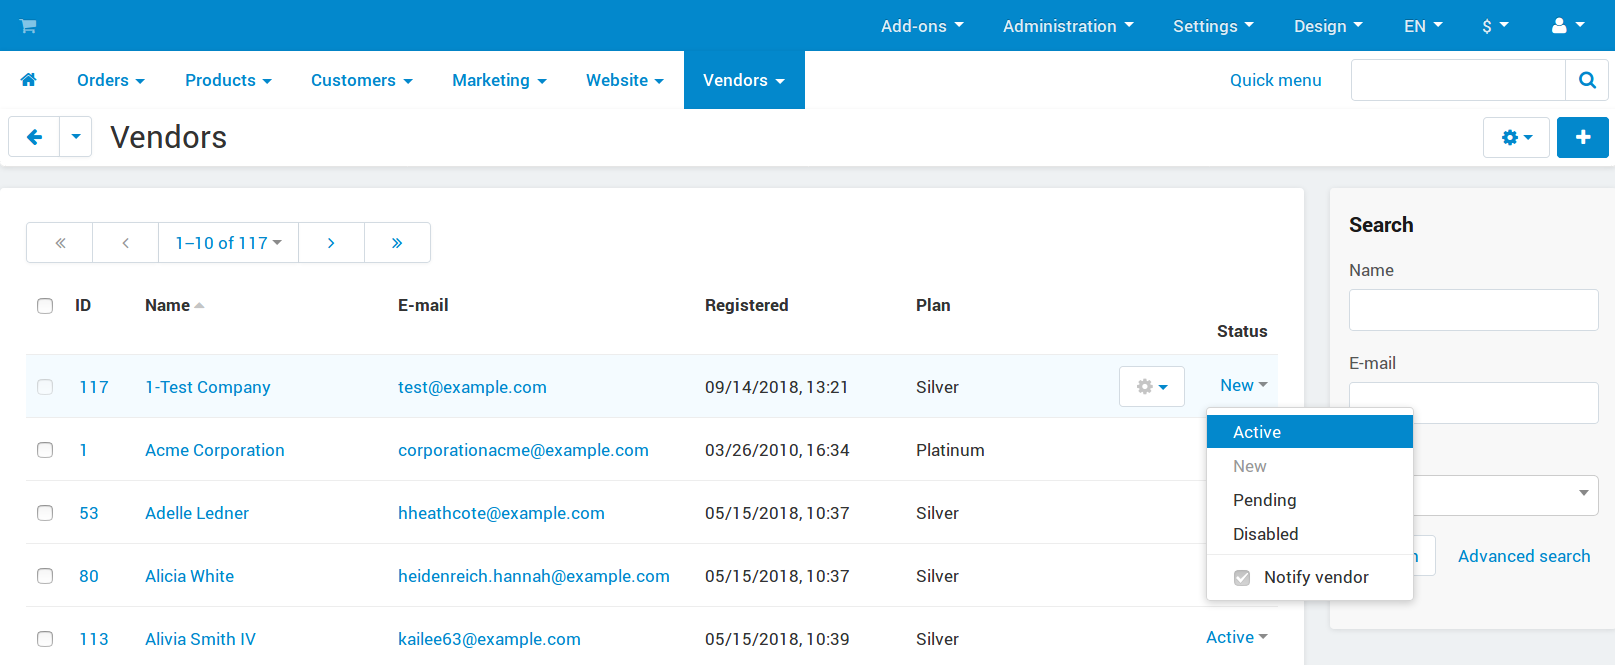Click email hheathcote@example.com
Screen dimensions: 1615x665
501,513
